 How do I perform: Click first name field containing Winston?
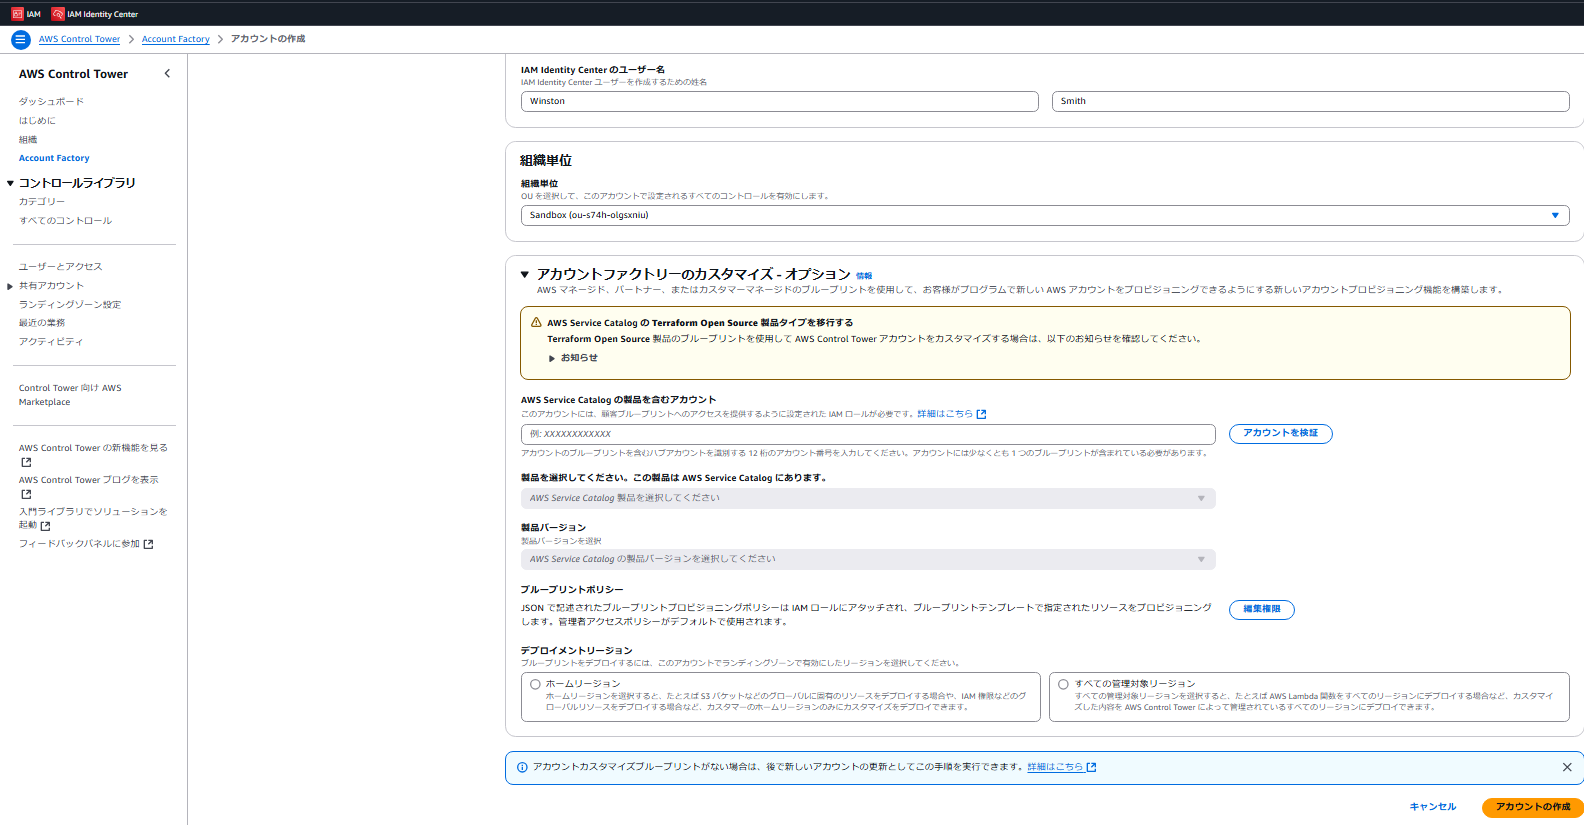coord(780,101)
